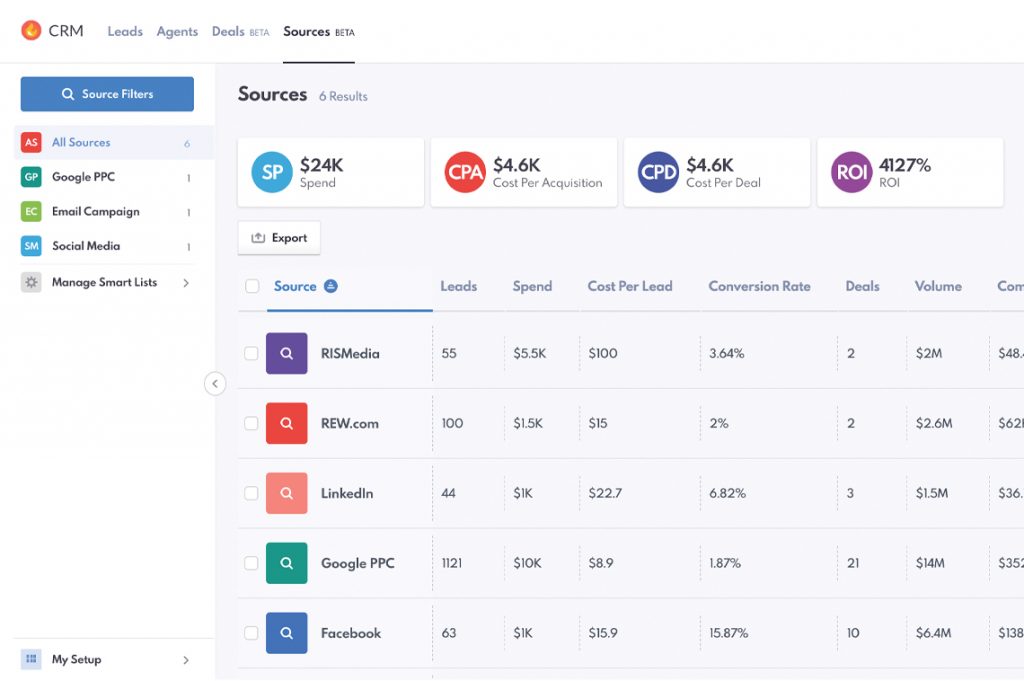Click the purple RISMedia source icon

pos(286,354)
